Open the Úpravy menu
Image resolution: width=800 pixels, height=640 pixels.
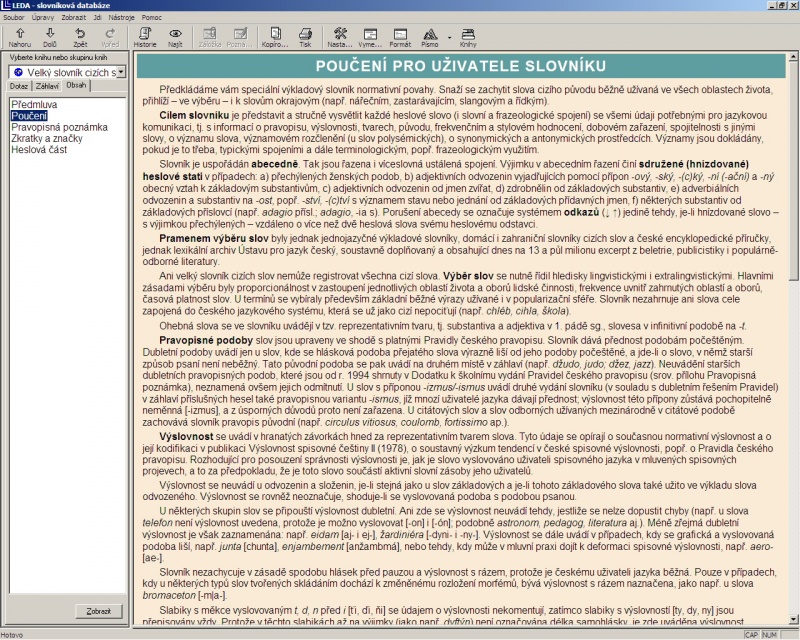point(43,17)
